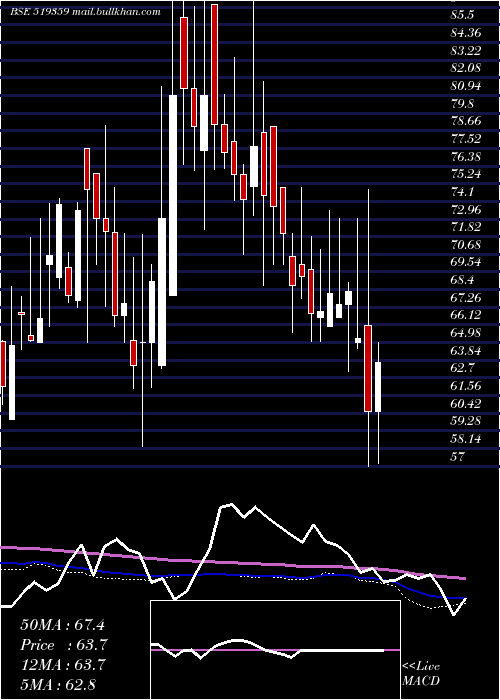Click the <<Live MACD label
This screenshot has width=500, height=700.
tap(421, 673)
